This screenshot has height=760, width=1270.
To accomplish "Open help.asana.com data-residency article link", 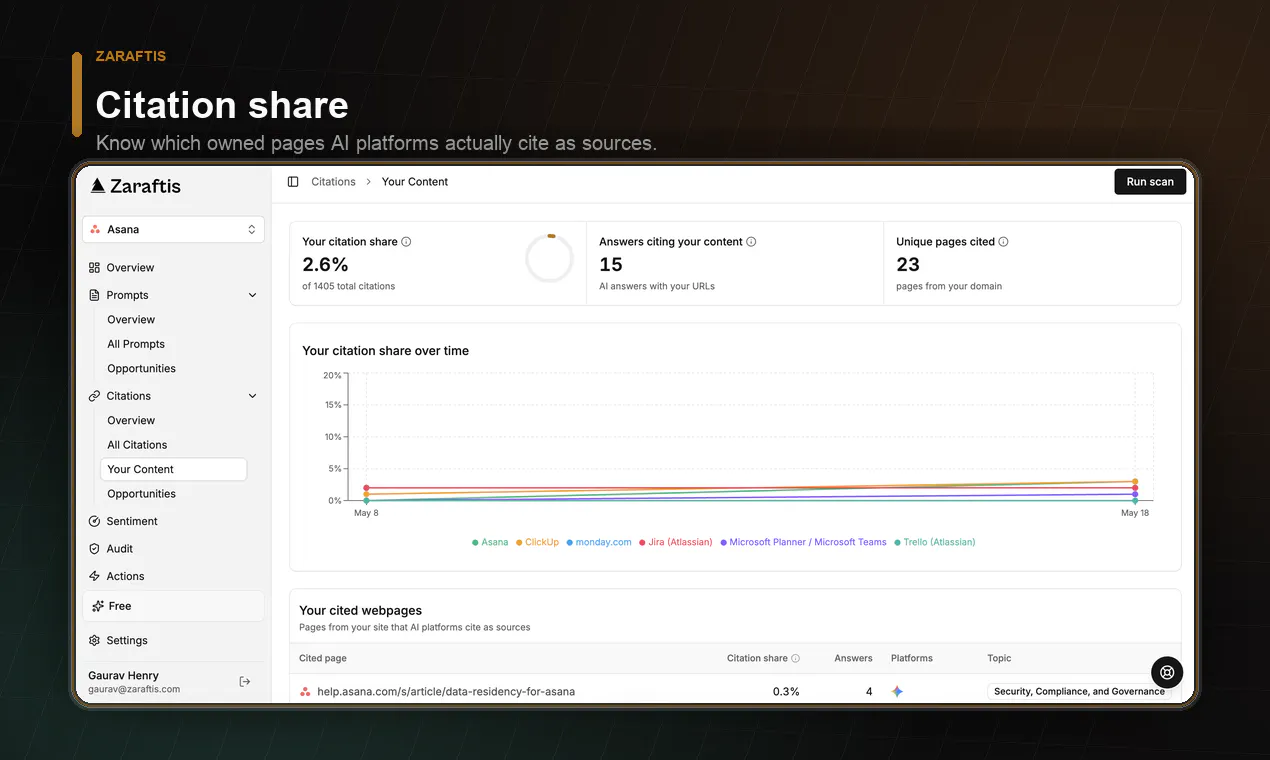I will click(x=446, y=691).
